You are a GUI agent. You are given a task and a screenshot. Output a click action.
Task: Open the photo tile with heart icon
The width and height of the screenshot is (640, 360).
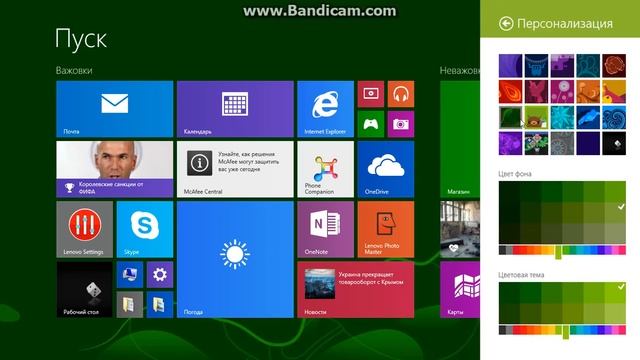coord(460,229)
